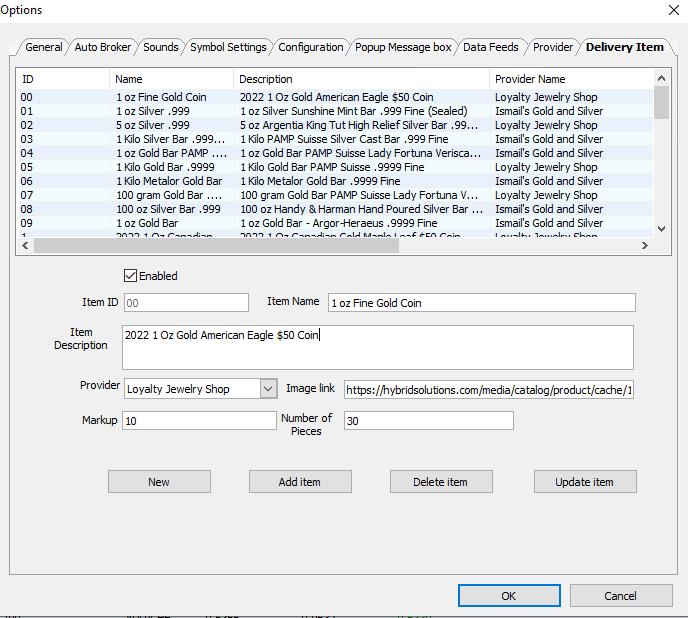Click the New button
This screenshot has height=618, width=688.
tap(159, 482)
